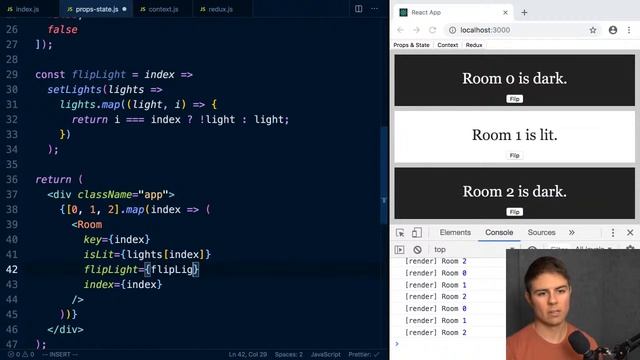
Task: Open the index.js editor tab
Action: coord(23,9)
